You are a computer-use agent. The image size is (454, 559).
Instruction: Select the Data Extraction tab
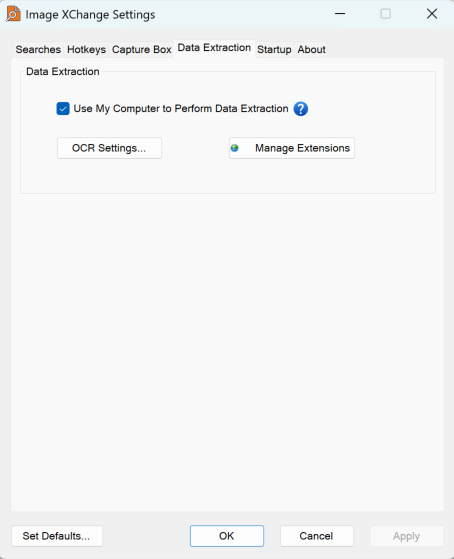[214, 48]
